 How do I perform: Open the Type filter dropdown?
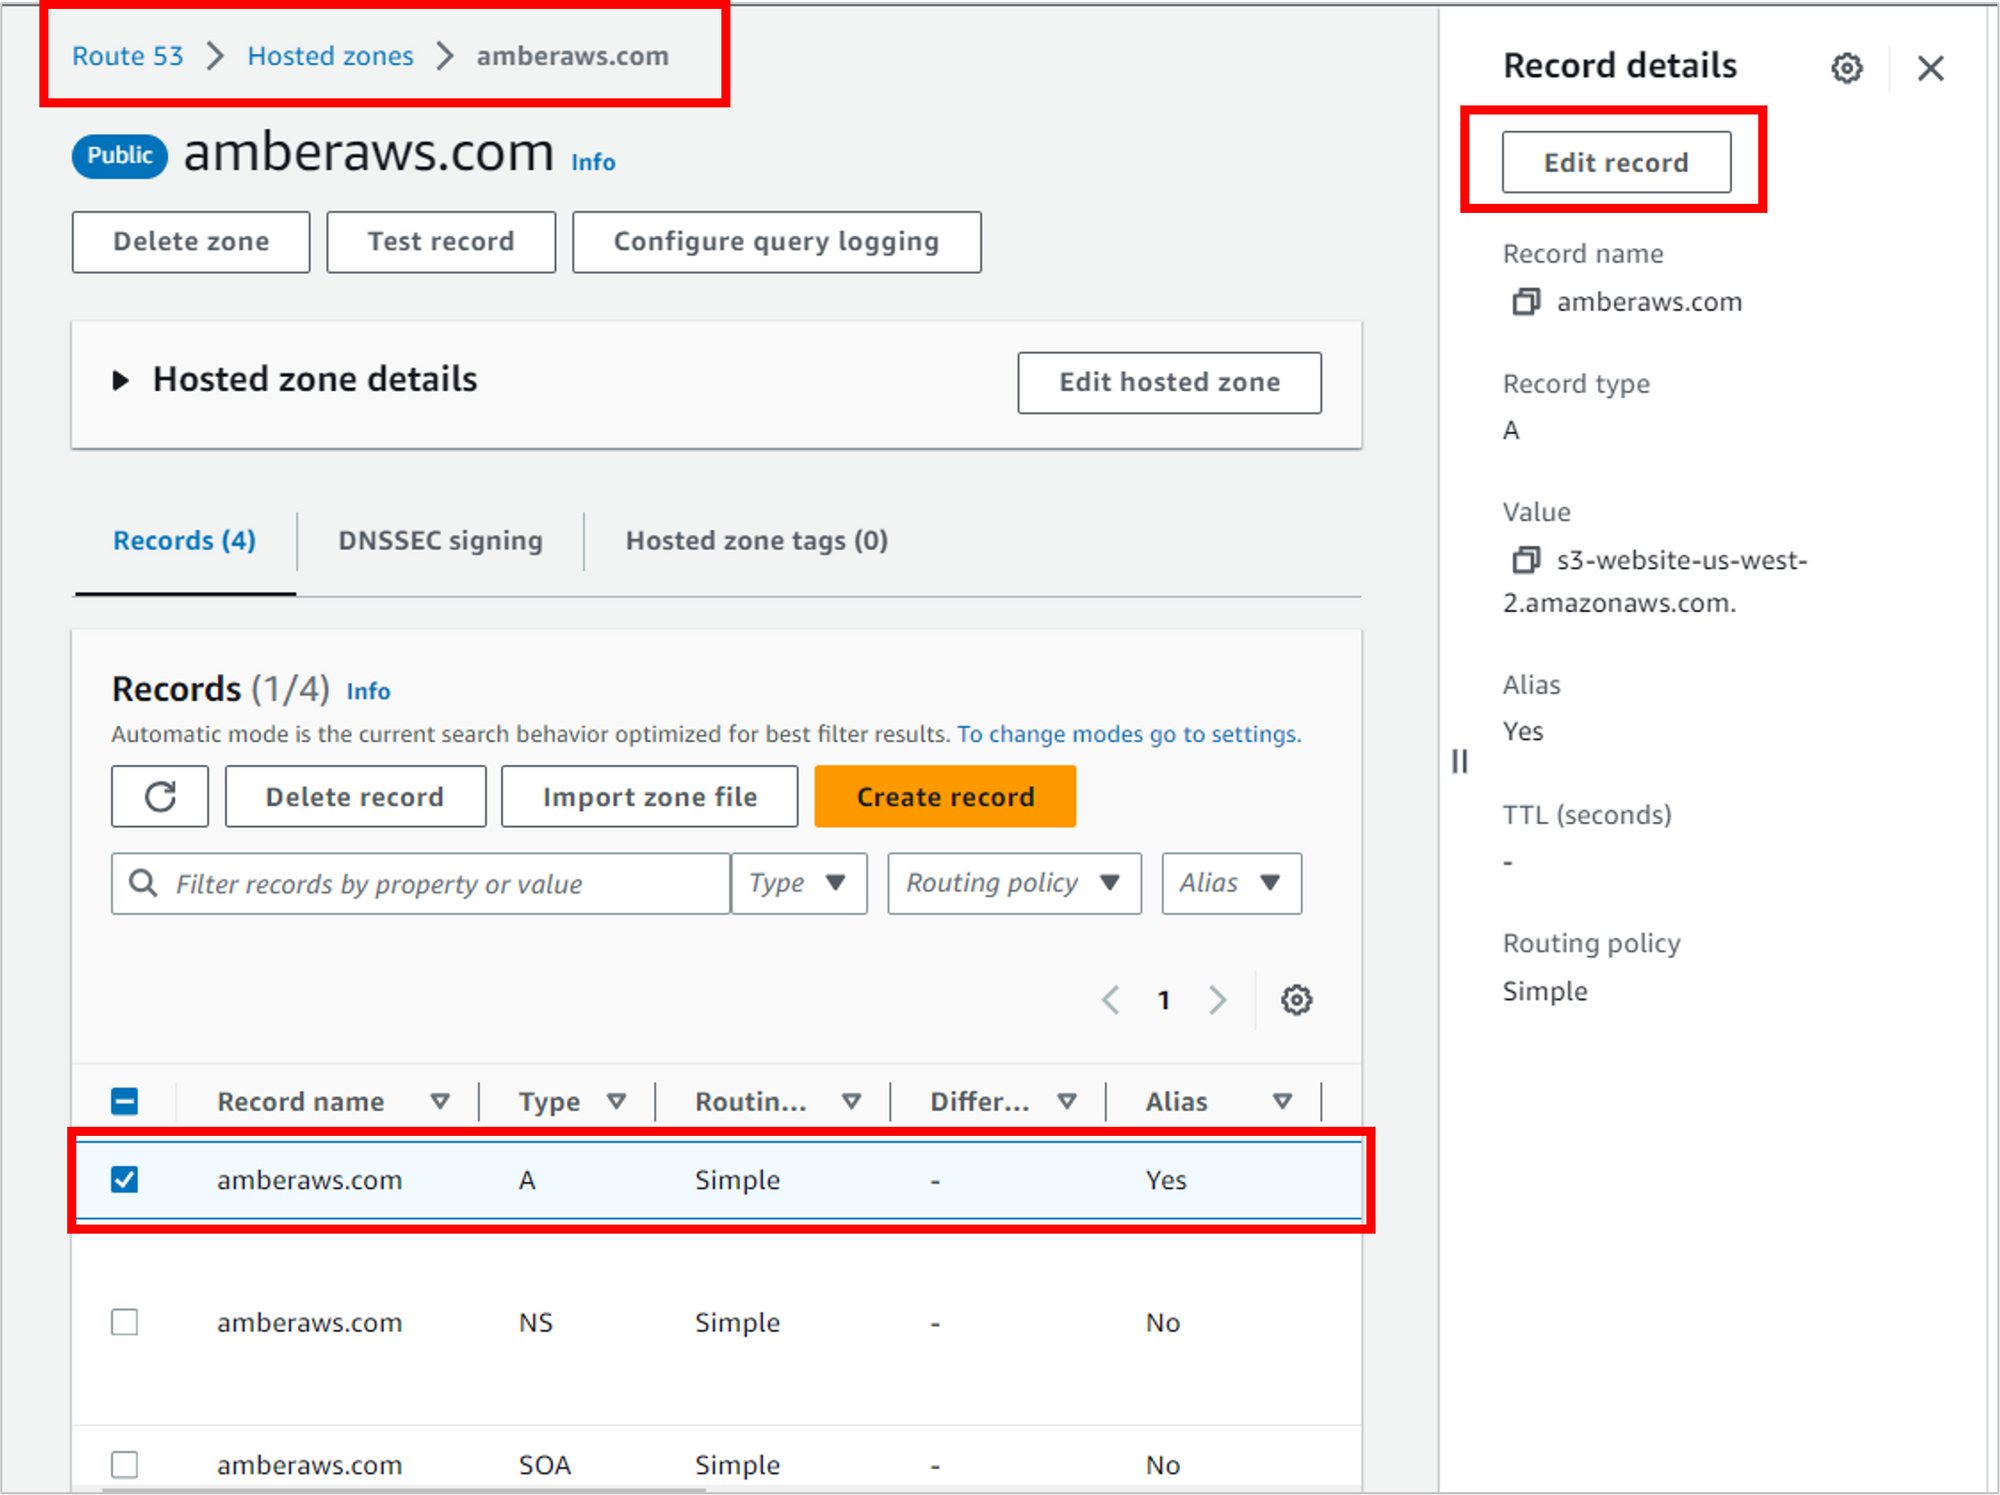799,883
